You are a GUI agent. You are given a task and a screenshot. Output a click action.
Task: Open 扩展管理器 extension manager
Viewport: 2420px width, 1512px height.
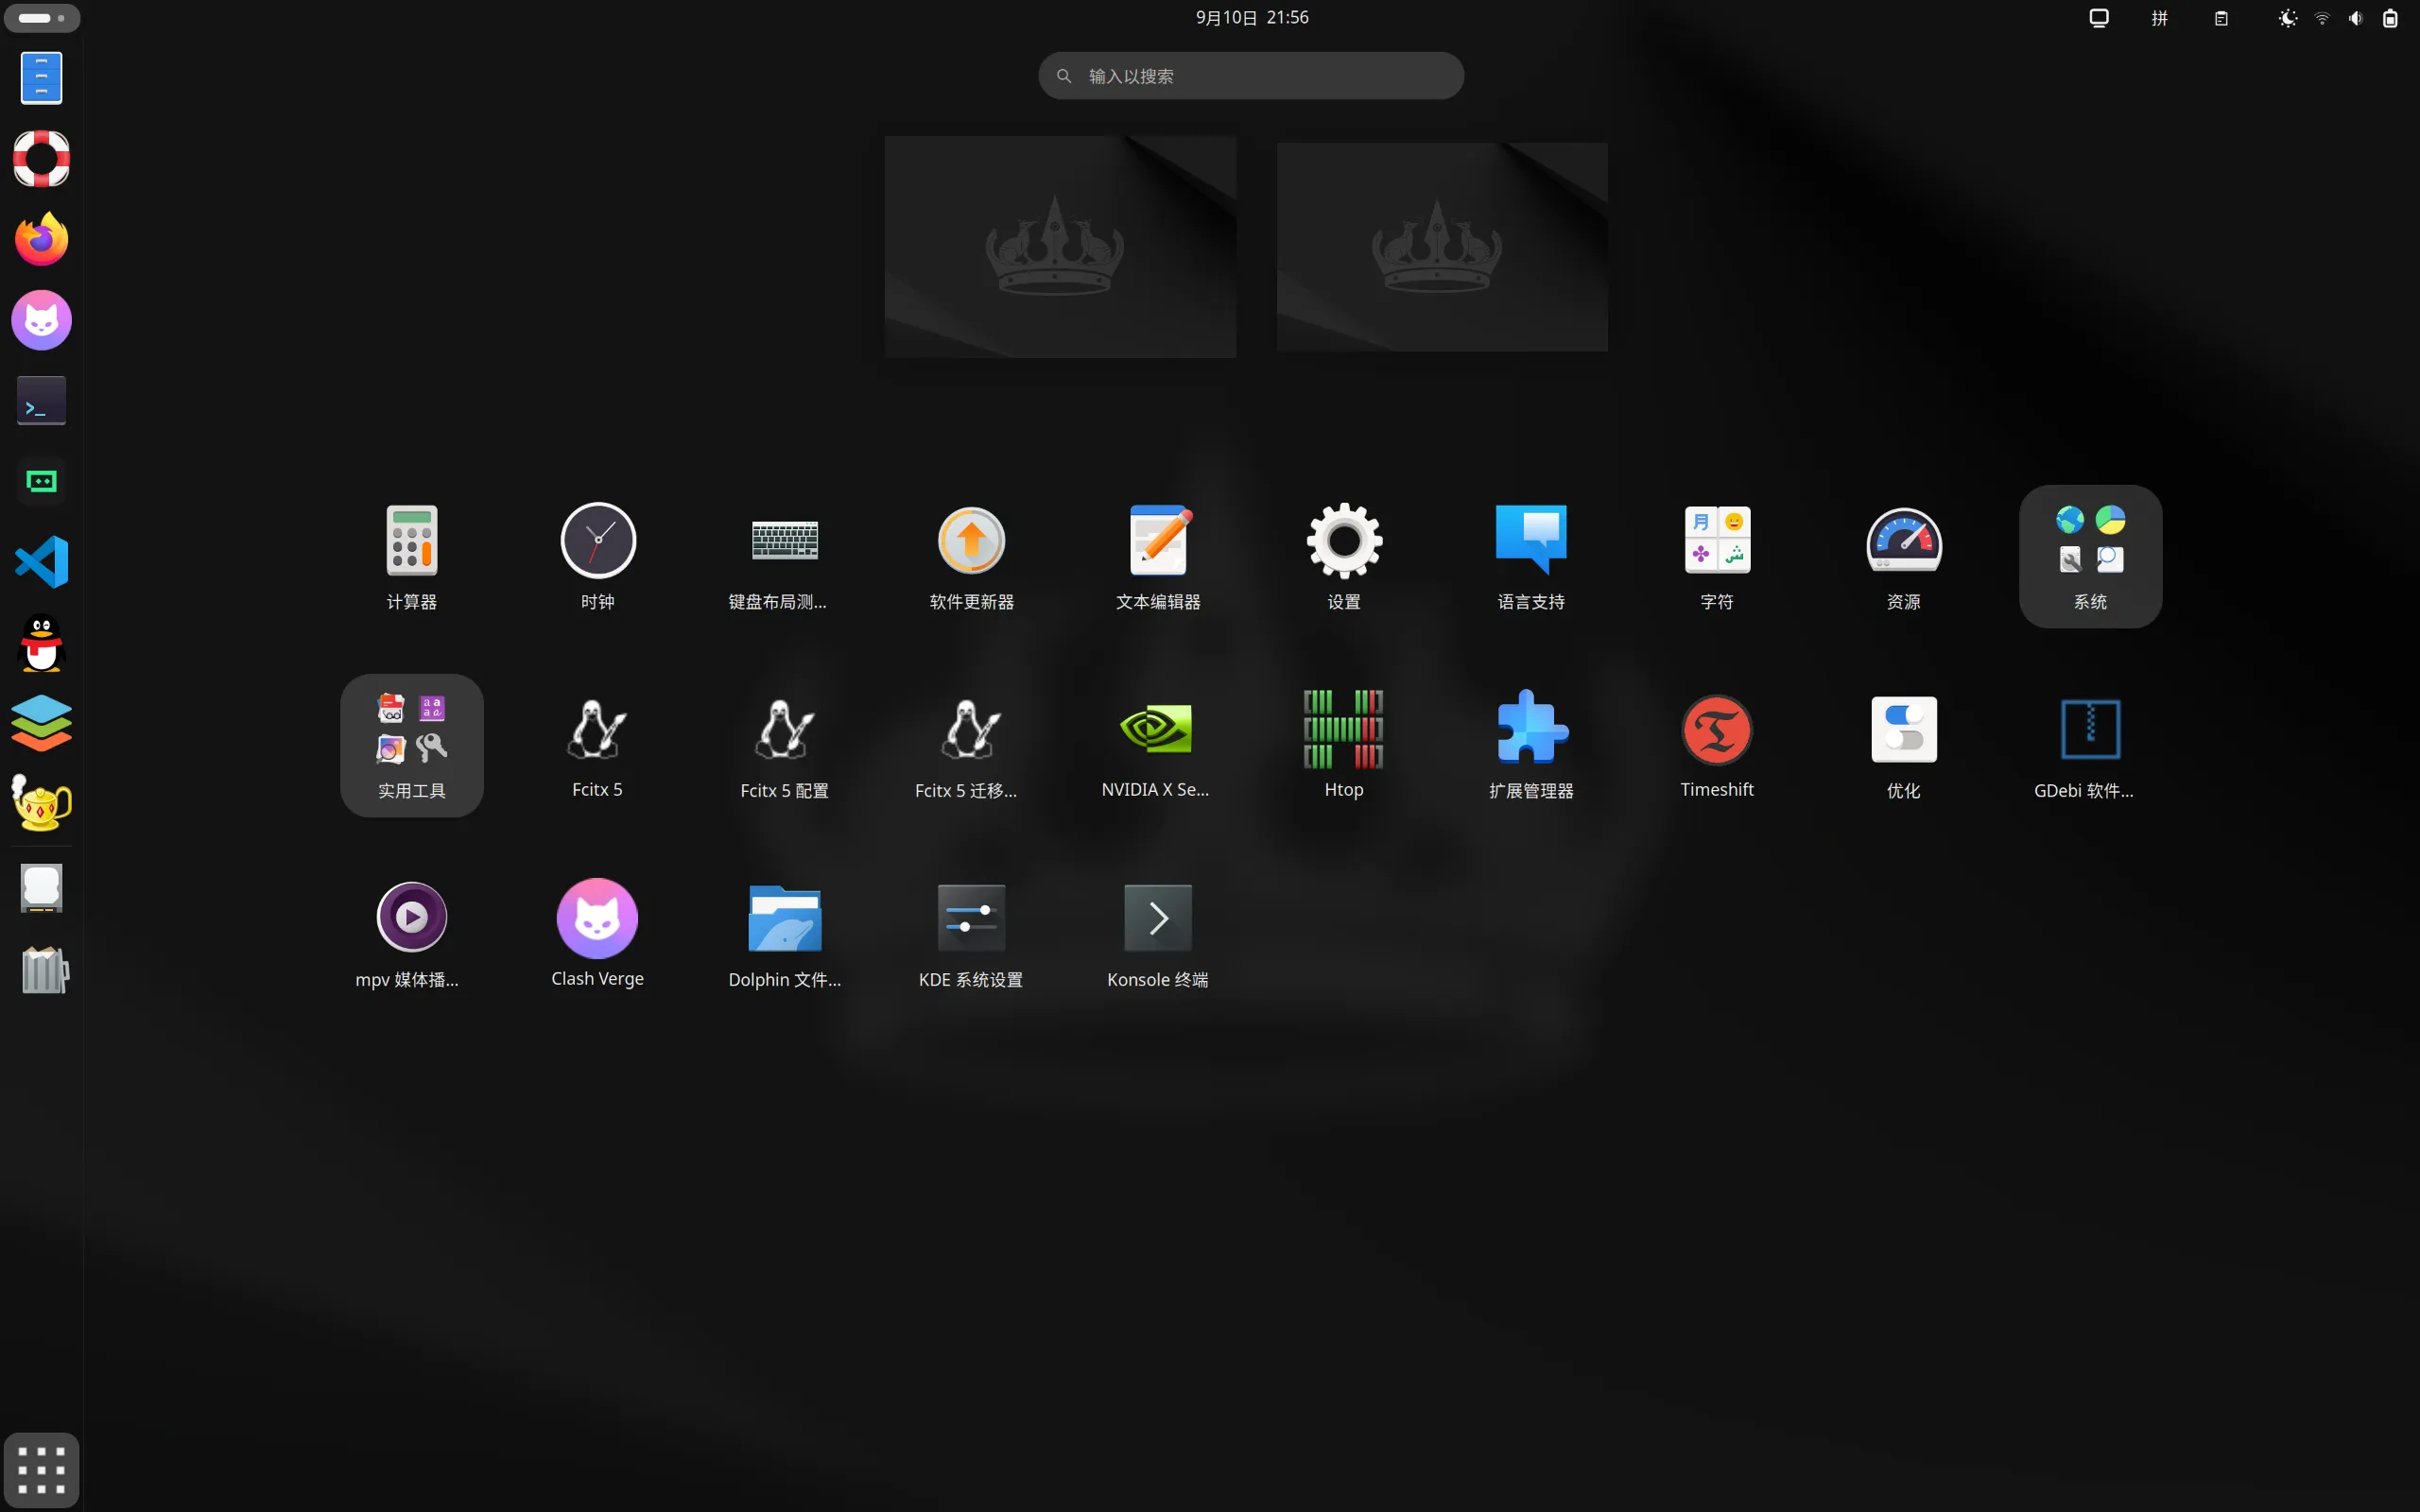coord(1531,745)
